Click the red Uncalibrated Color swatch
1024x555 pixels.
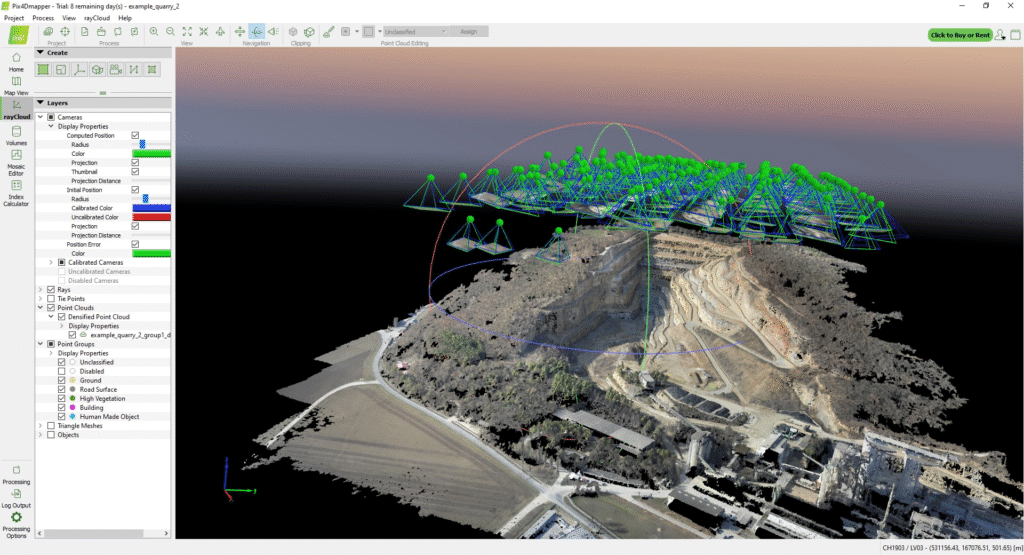(x=152, y=217)
